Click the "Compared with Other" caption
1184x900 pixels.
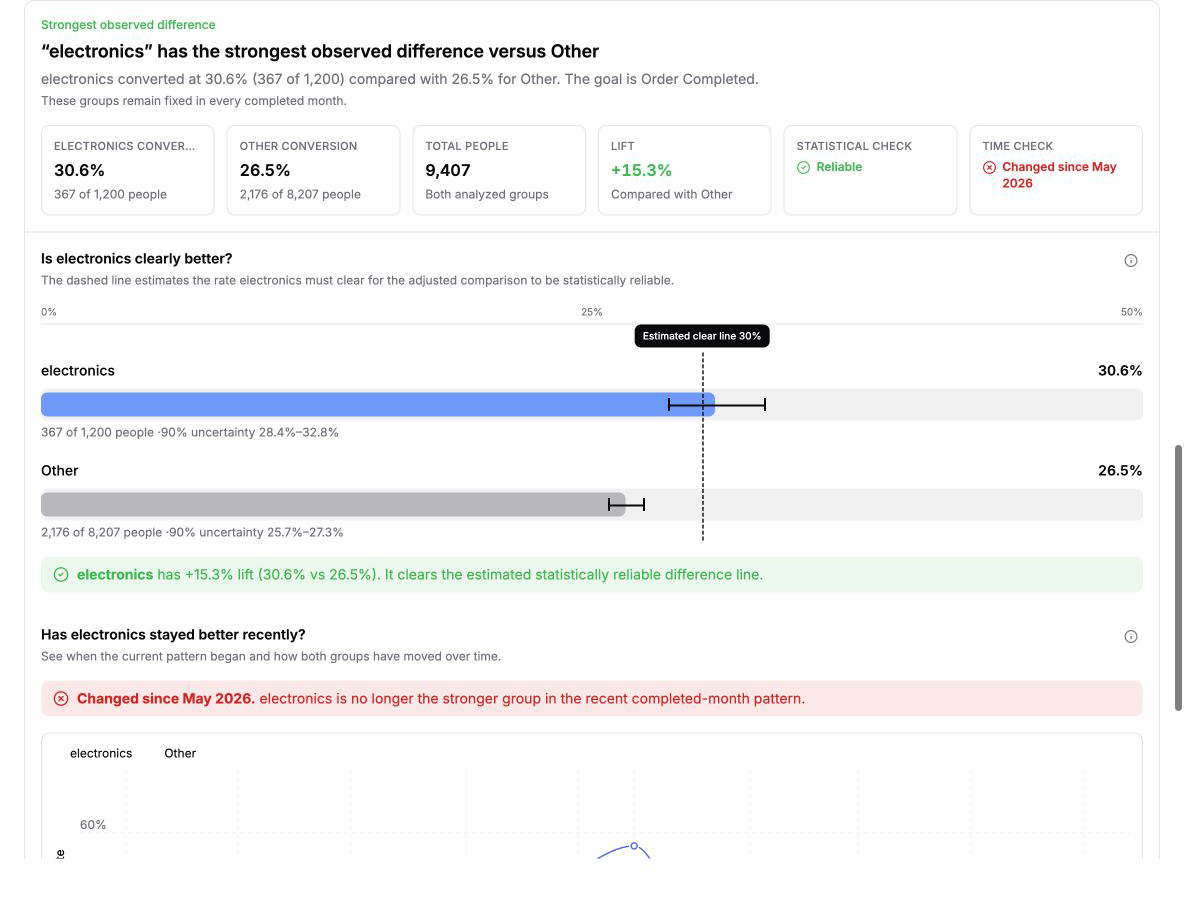[x=671, y=194]
